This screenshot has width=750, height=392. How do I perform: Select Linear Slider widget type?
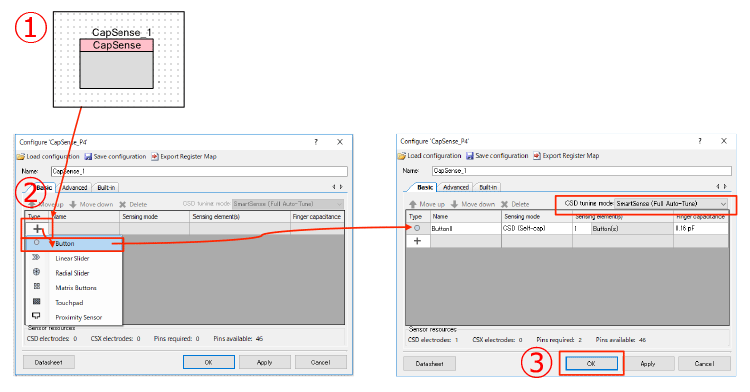(x=72, y=259)
